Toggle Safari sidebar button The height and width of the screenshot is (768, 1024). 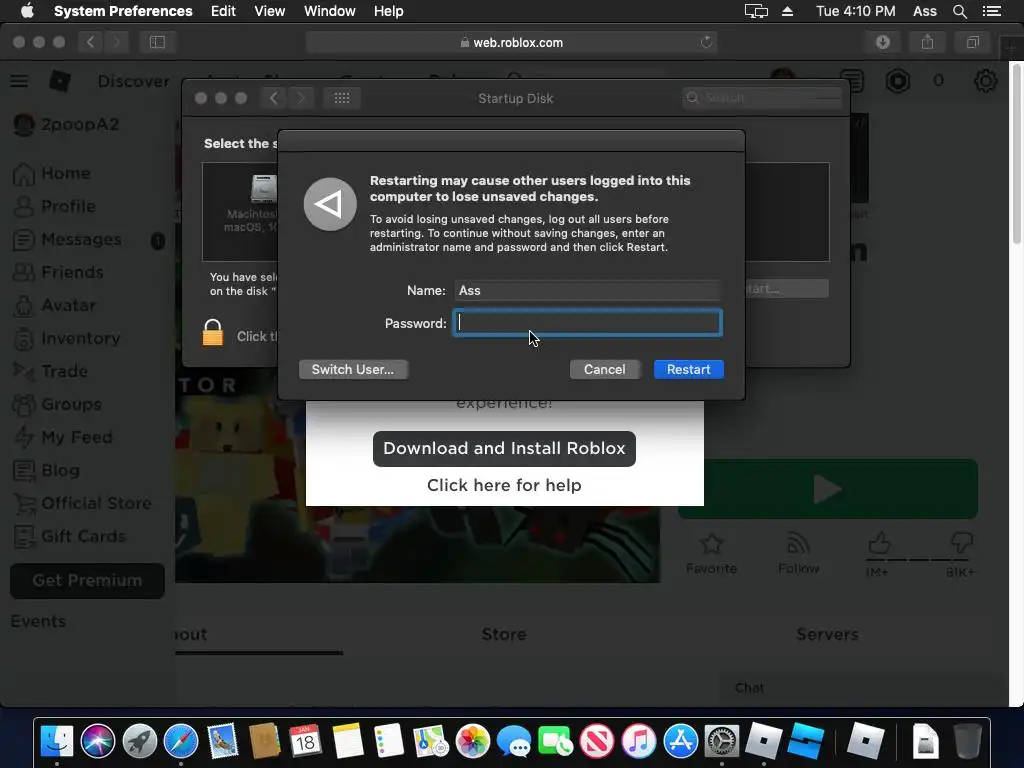coord(157,42)
